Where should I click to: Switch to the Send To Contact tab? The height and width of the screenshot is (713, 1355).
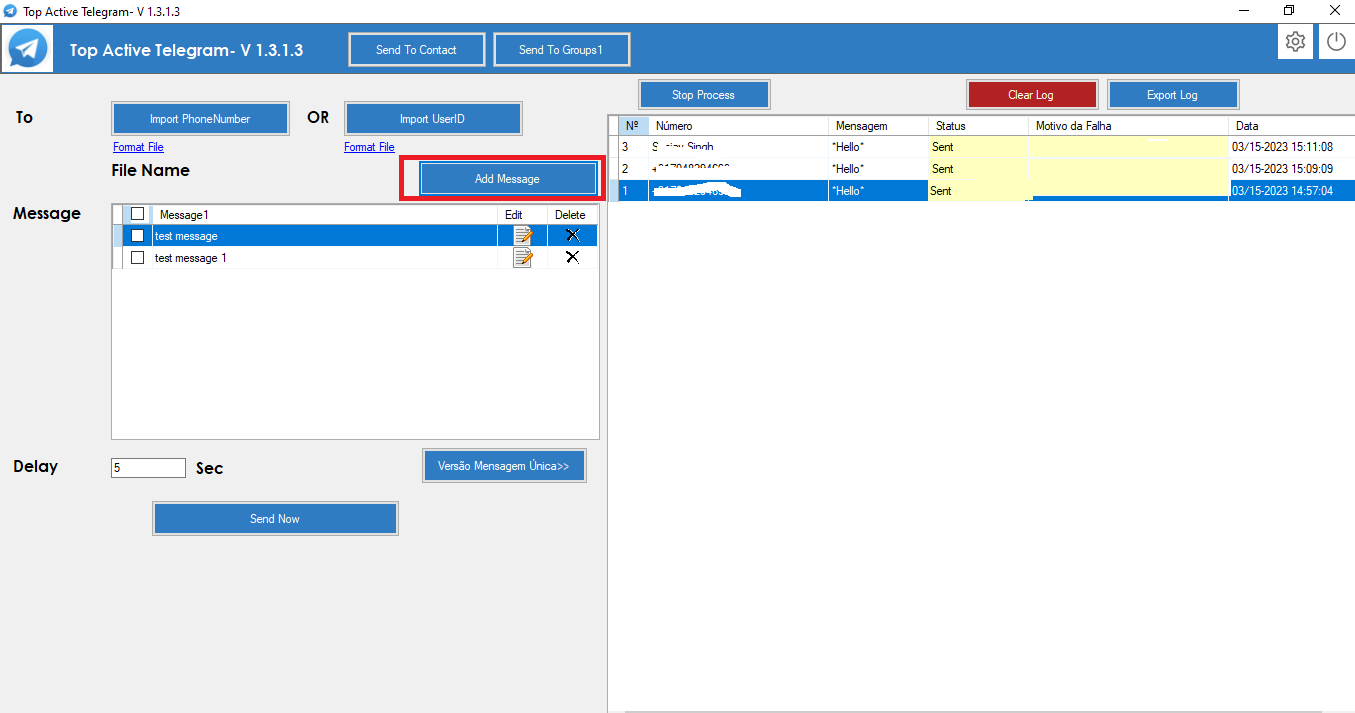coord(416,50)
